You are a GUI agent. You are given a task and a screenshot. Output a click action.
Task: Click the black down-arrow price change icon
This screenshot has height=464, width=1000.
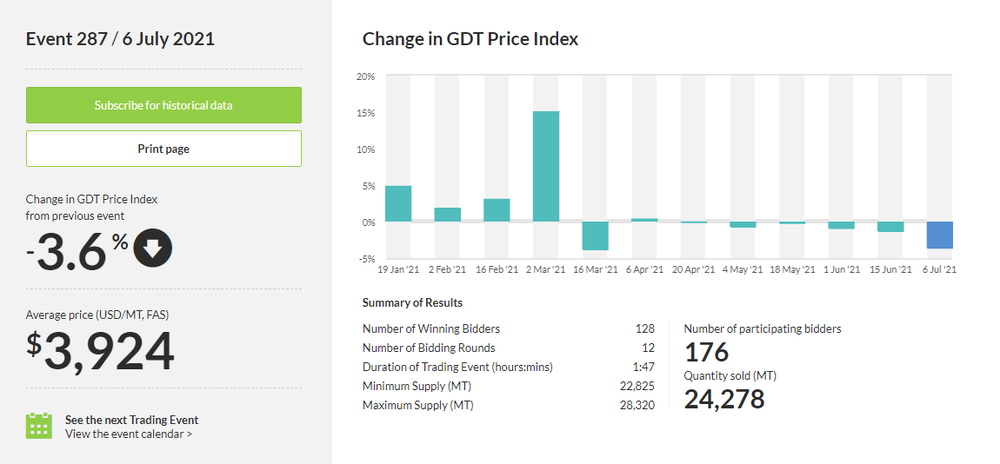pyautogui.click(x=153, y=250)
